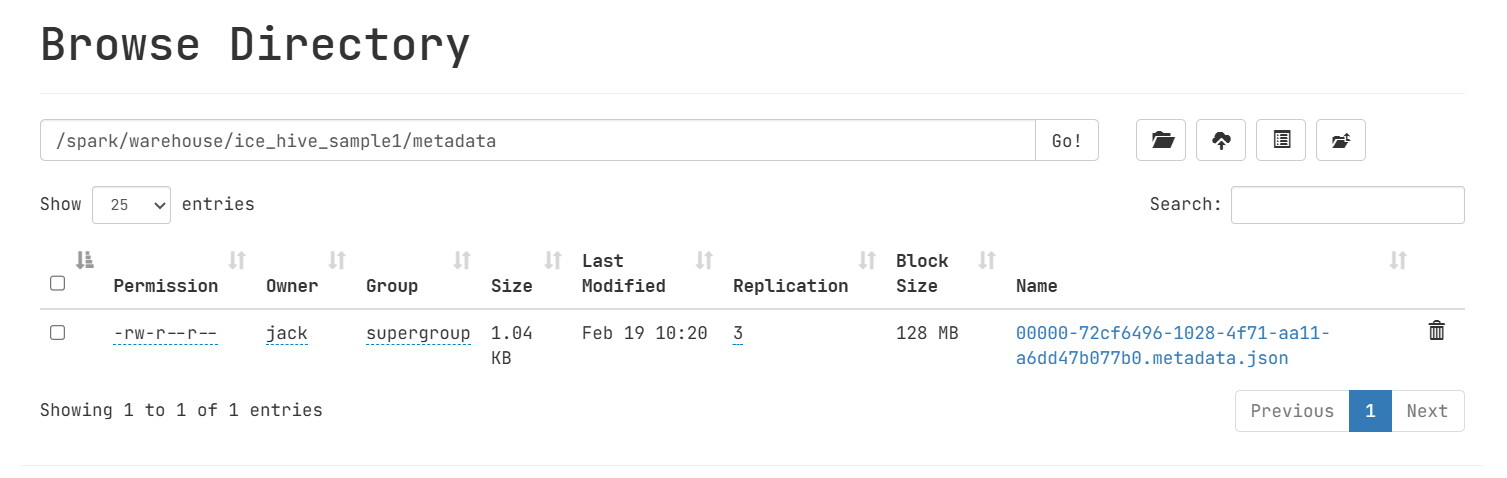Click the list view document icon

point(1281,141)
